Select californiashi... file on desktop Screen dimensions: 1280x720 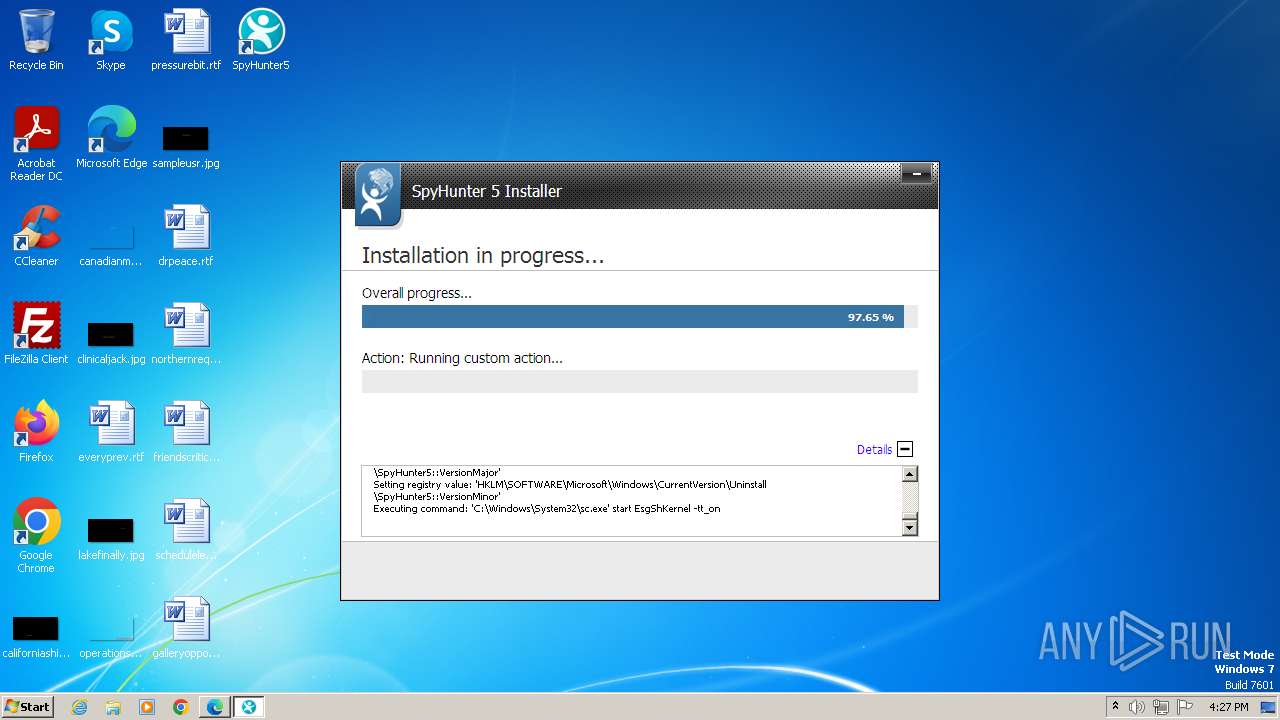coord(36,636)
